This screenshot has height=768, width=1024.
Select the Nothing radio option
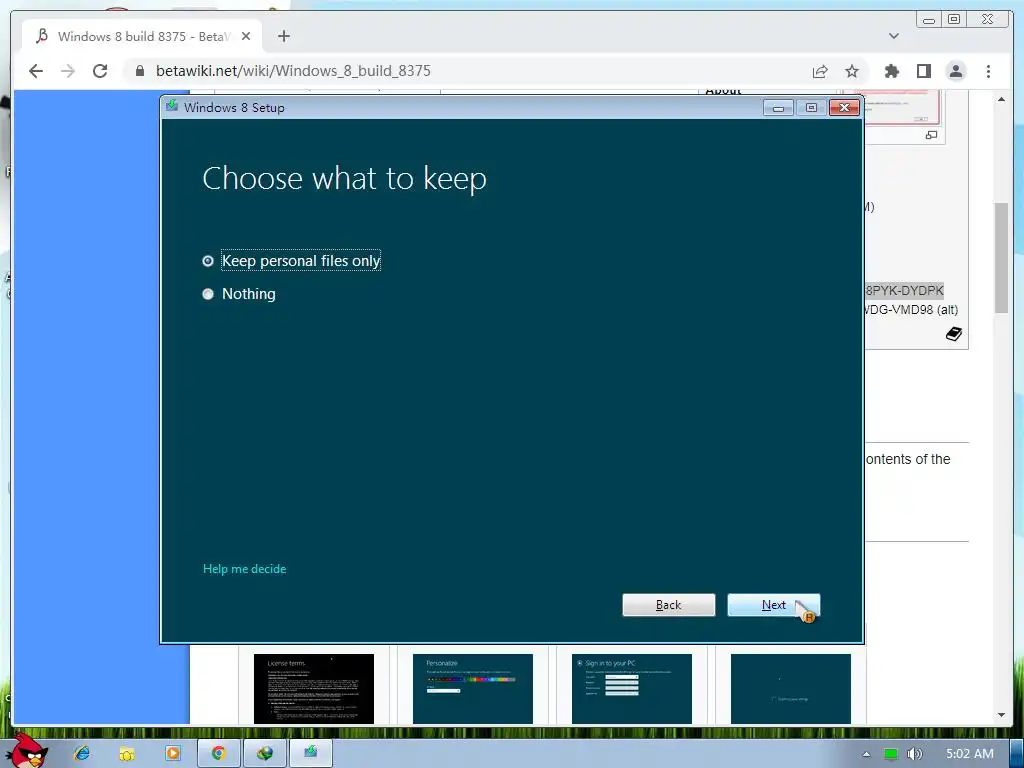(x=239, y=294)
